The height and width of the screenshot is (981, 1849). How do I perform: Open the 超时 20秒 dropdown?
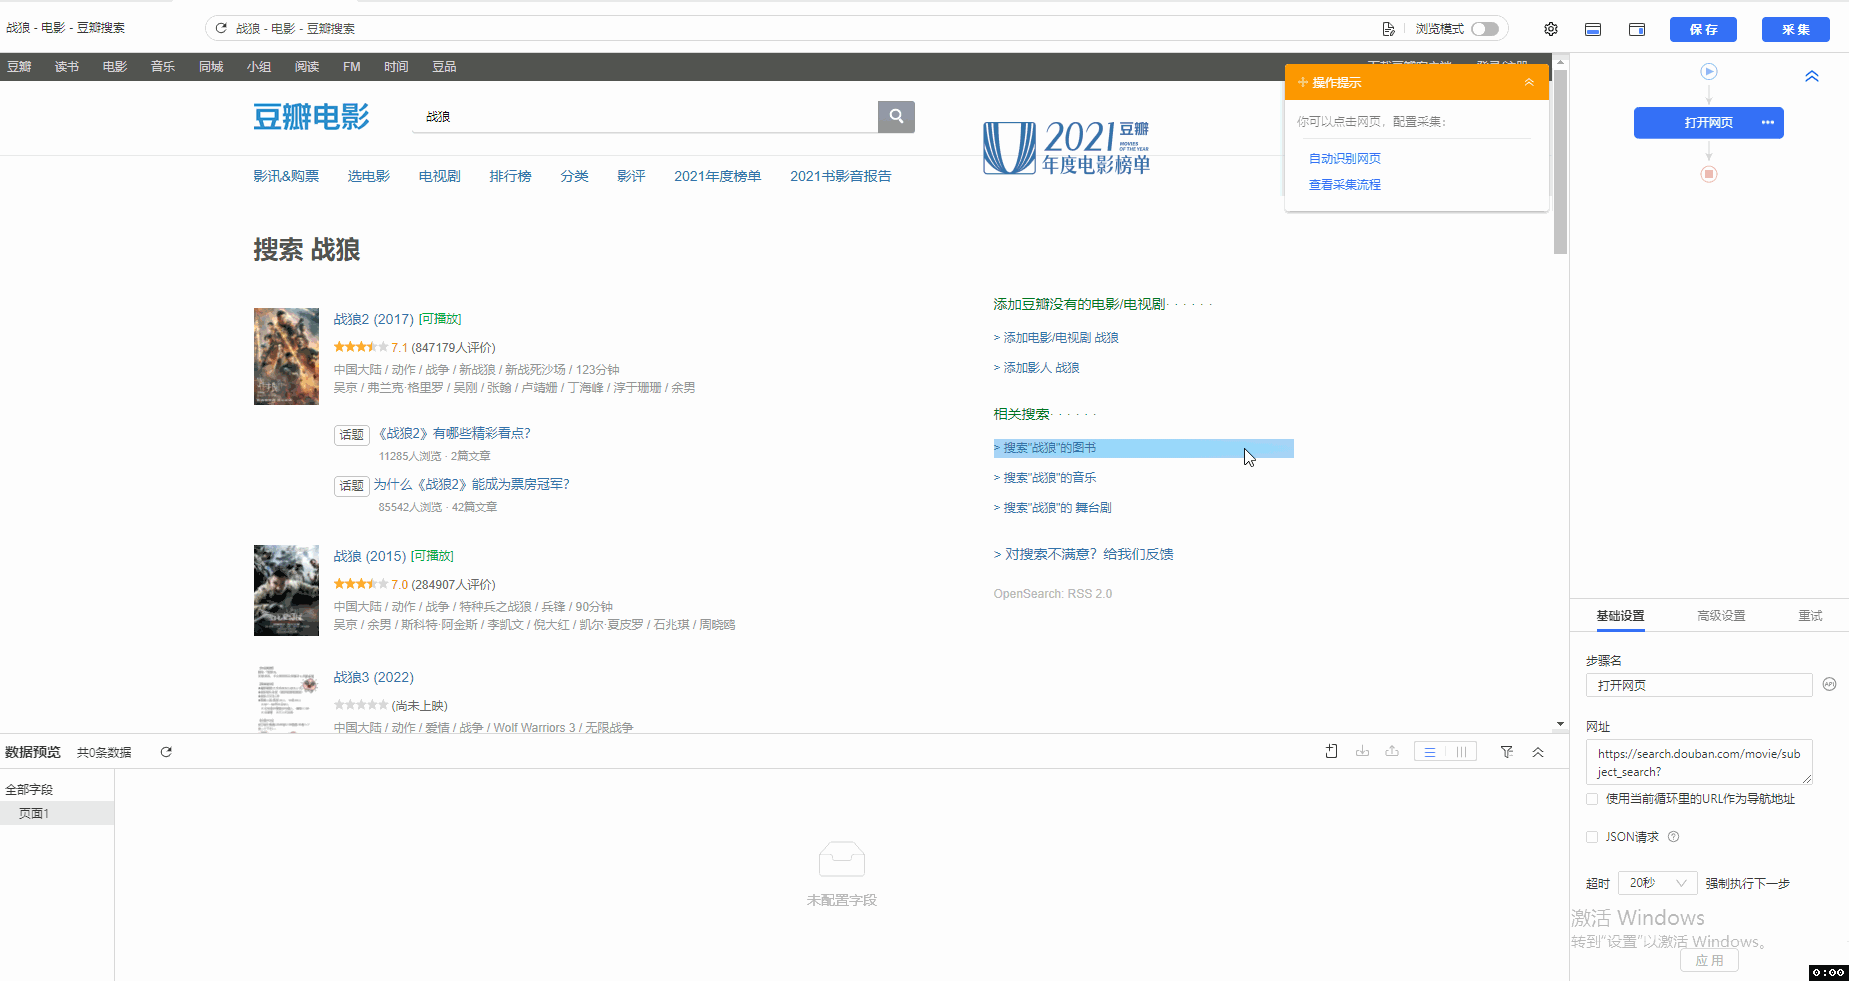[1657, 883]
